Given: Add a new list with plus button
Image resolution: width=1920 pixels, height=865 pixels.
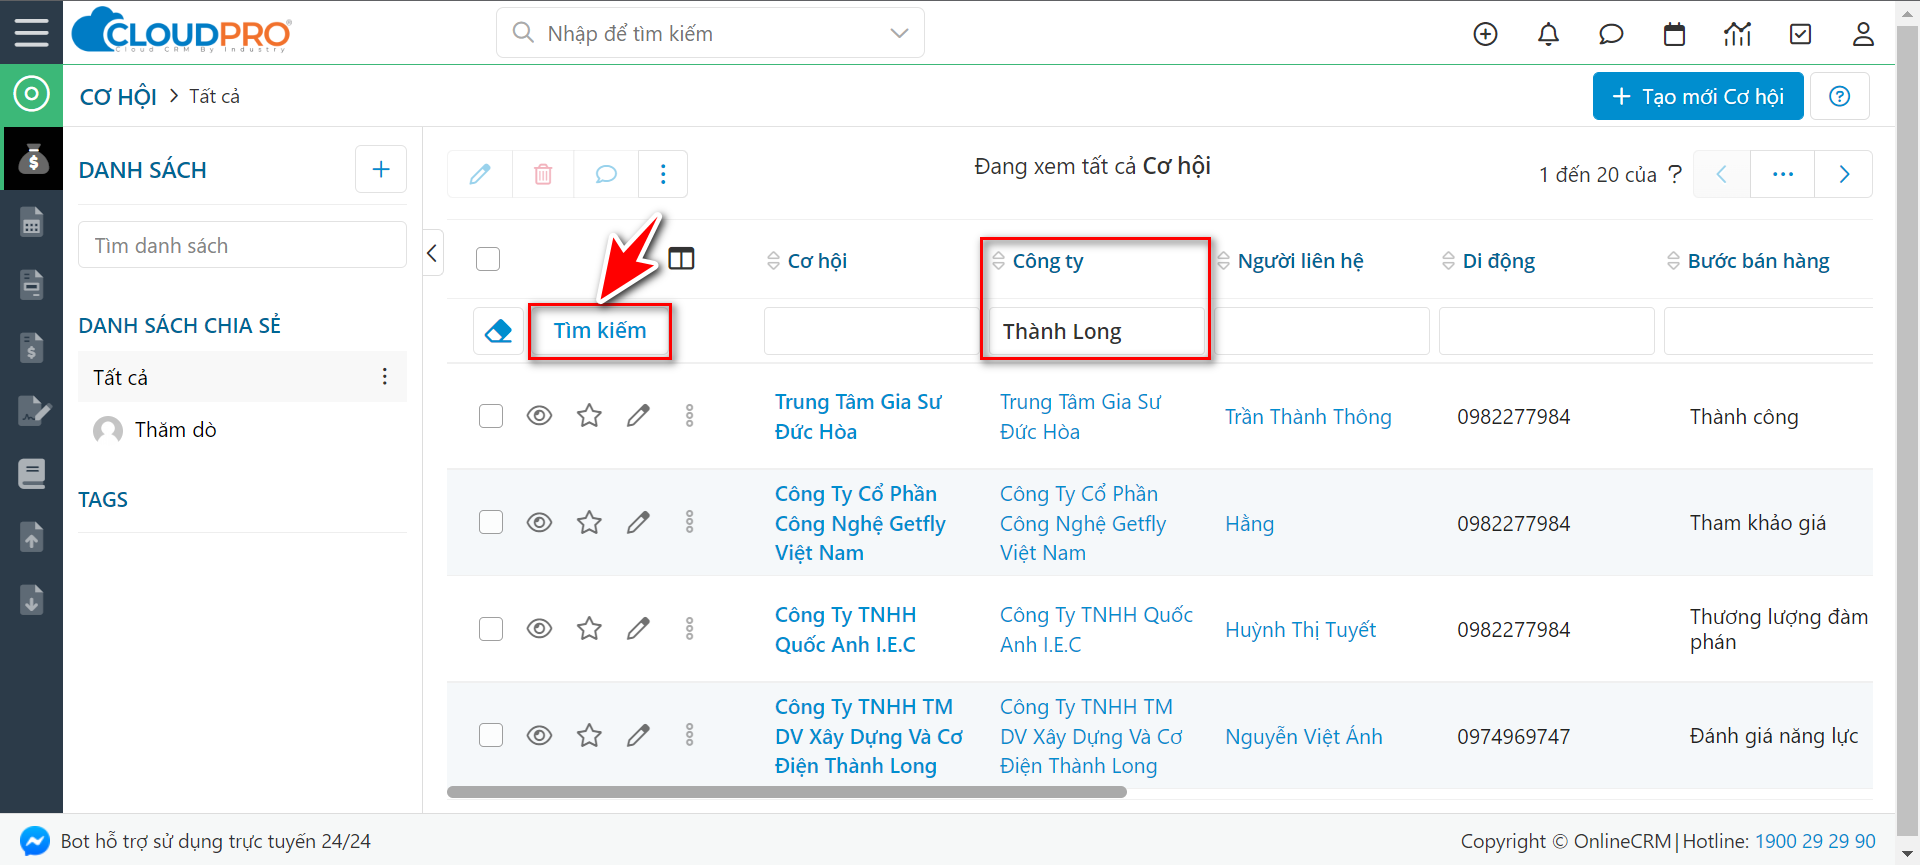Looking at the screenshot, I should pos(381,169).
